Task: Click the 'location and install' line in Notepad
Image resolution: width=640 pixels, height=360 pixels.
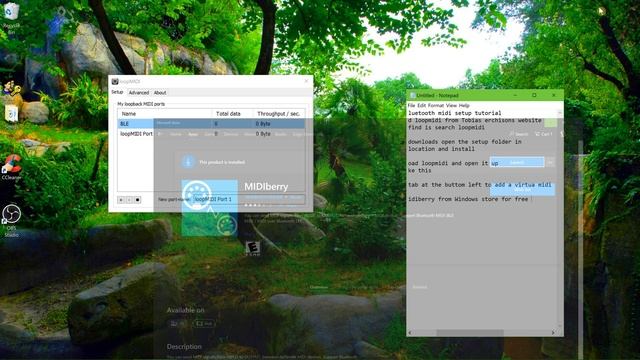Action: point(441,149)
